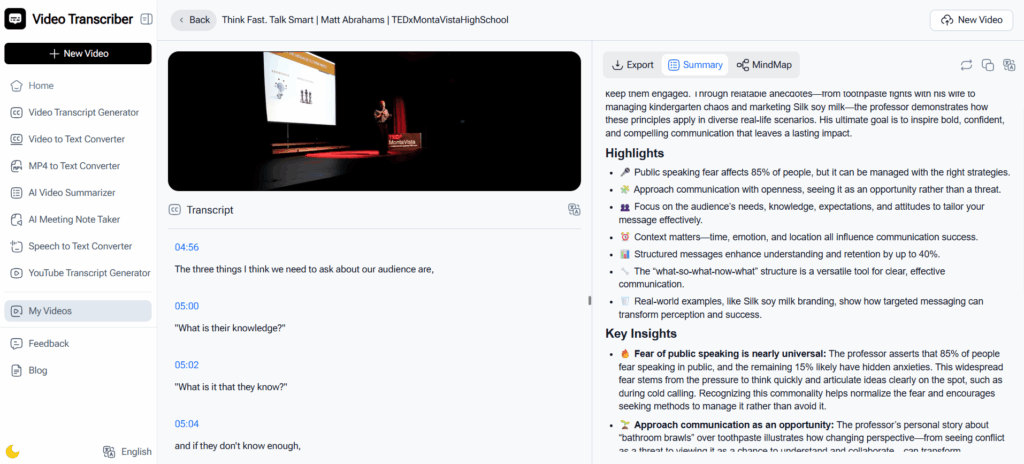Select My Videos in sidebar
Screen dimensions: 1024x464
click(x=78, y=311)
